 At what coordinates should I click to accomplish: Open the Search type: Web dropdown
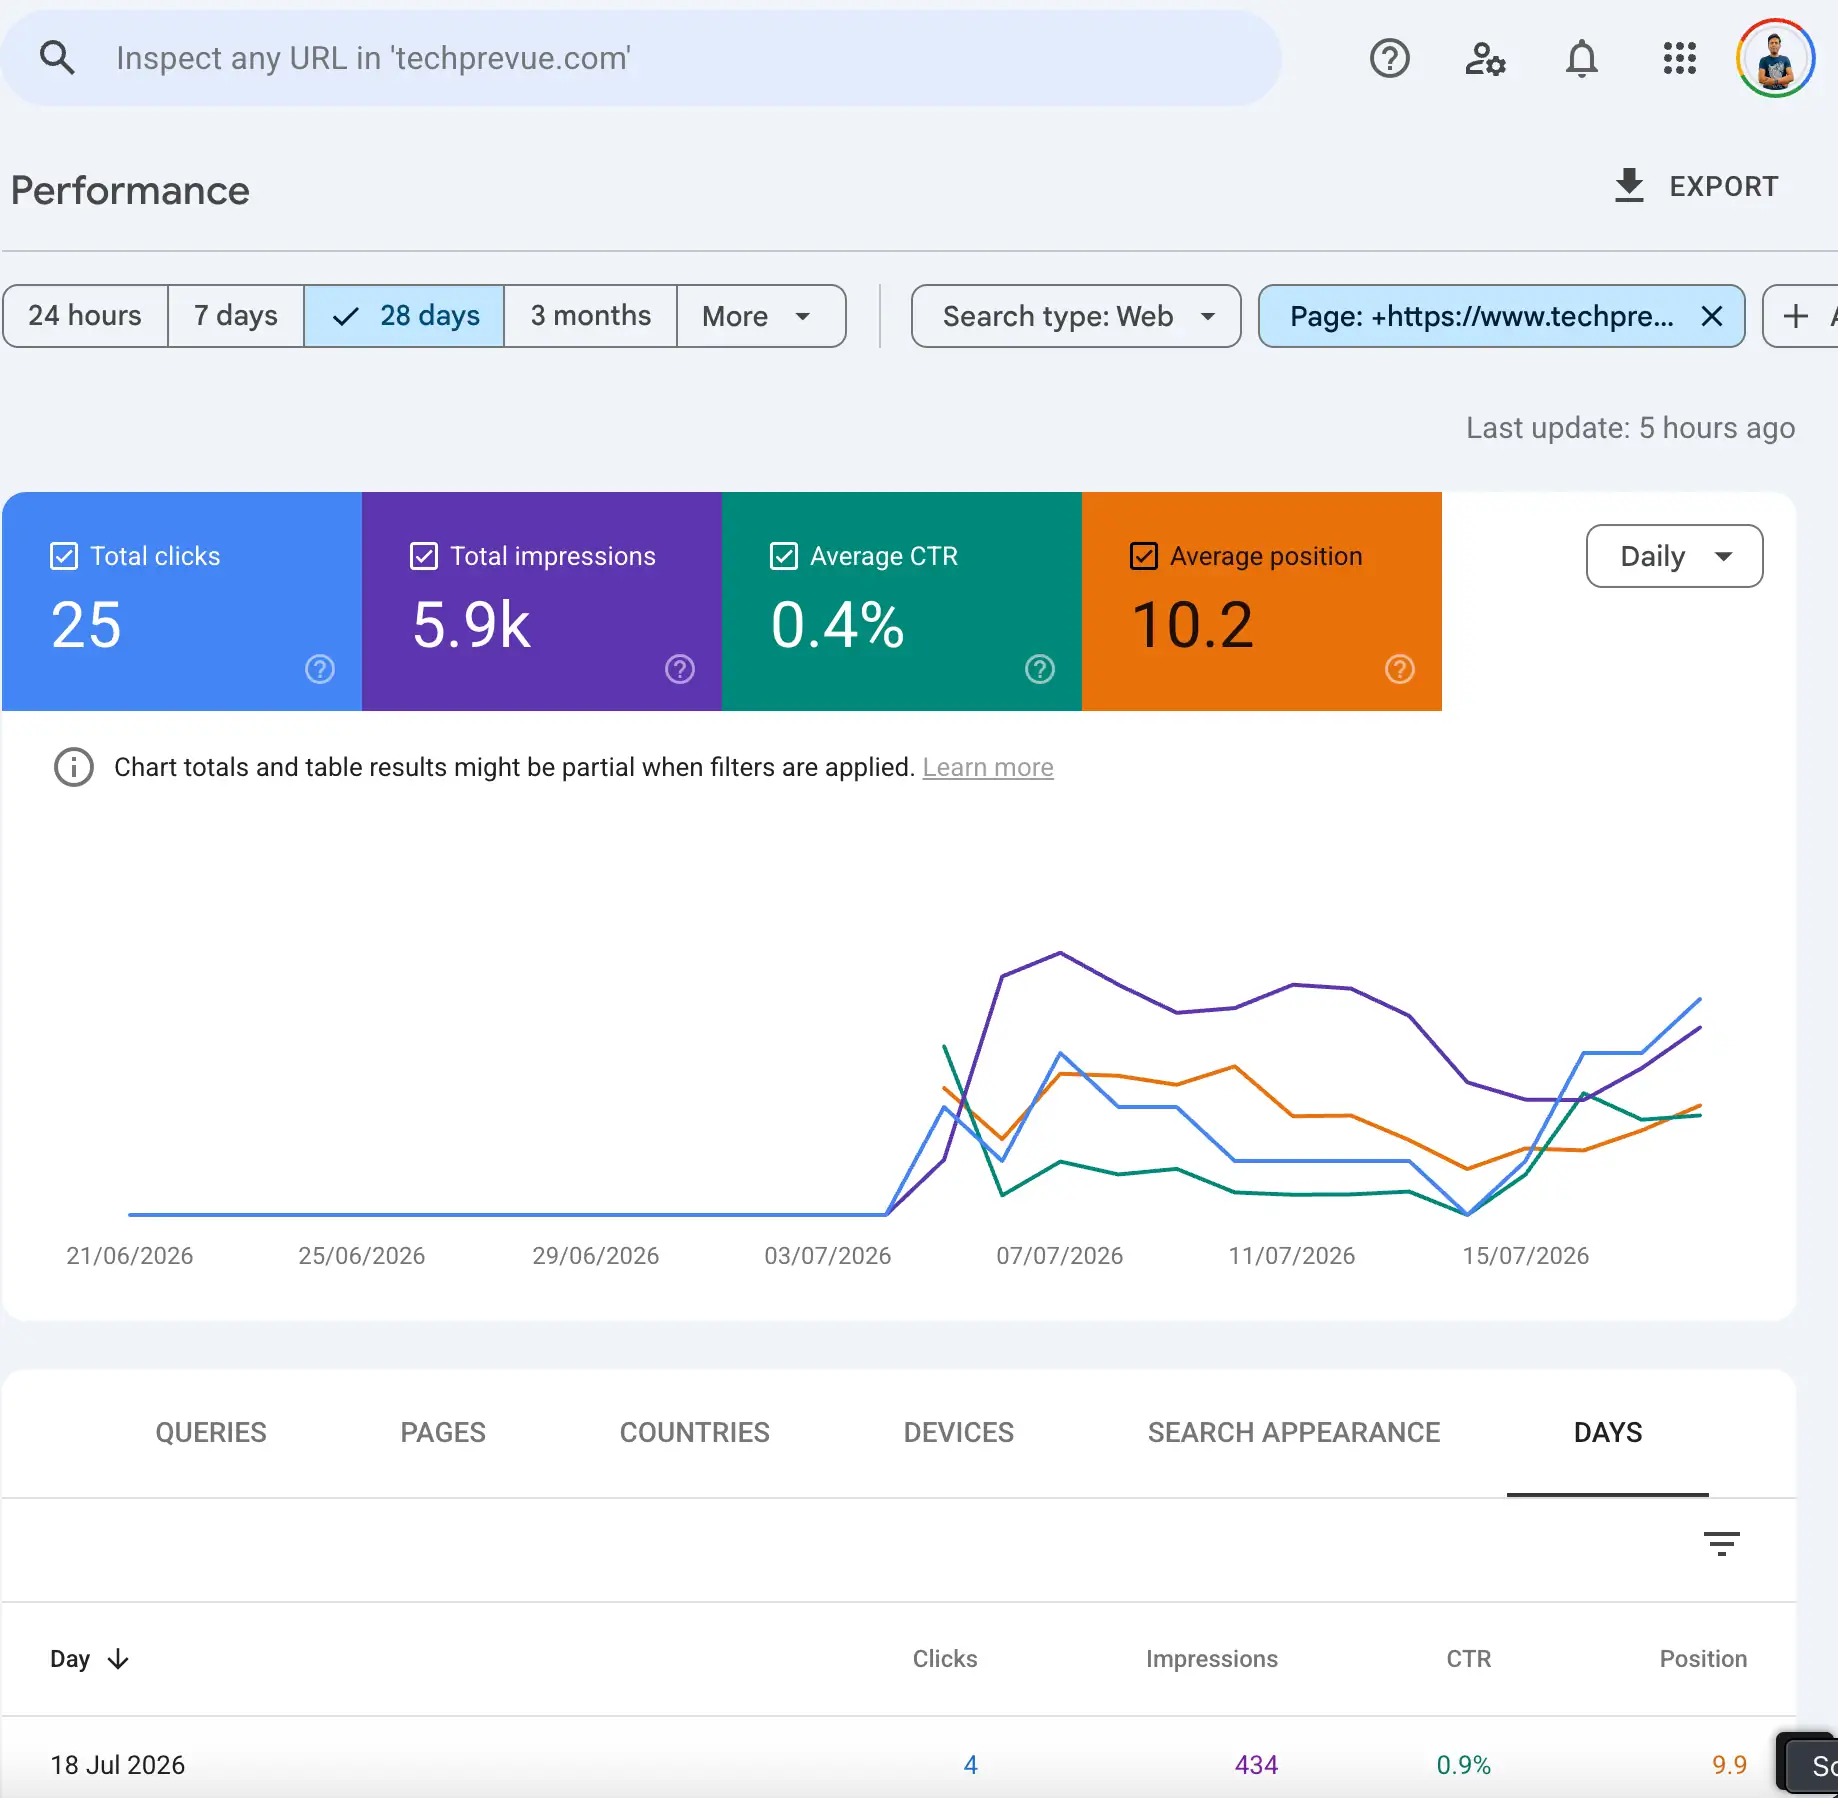(x=1076, y=316)
